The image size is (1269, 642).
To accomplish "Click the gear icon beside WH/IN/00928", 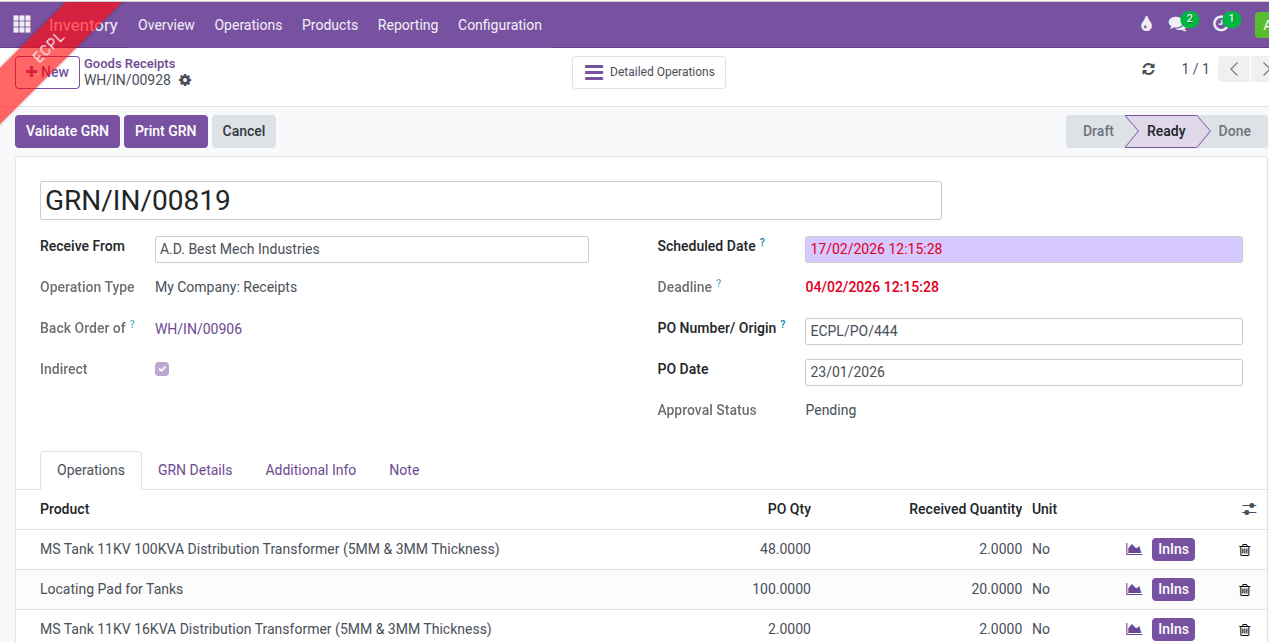I will coord(185,80).
